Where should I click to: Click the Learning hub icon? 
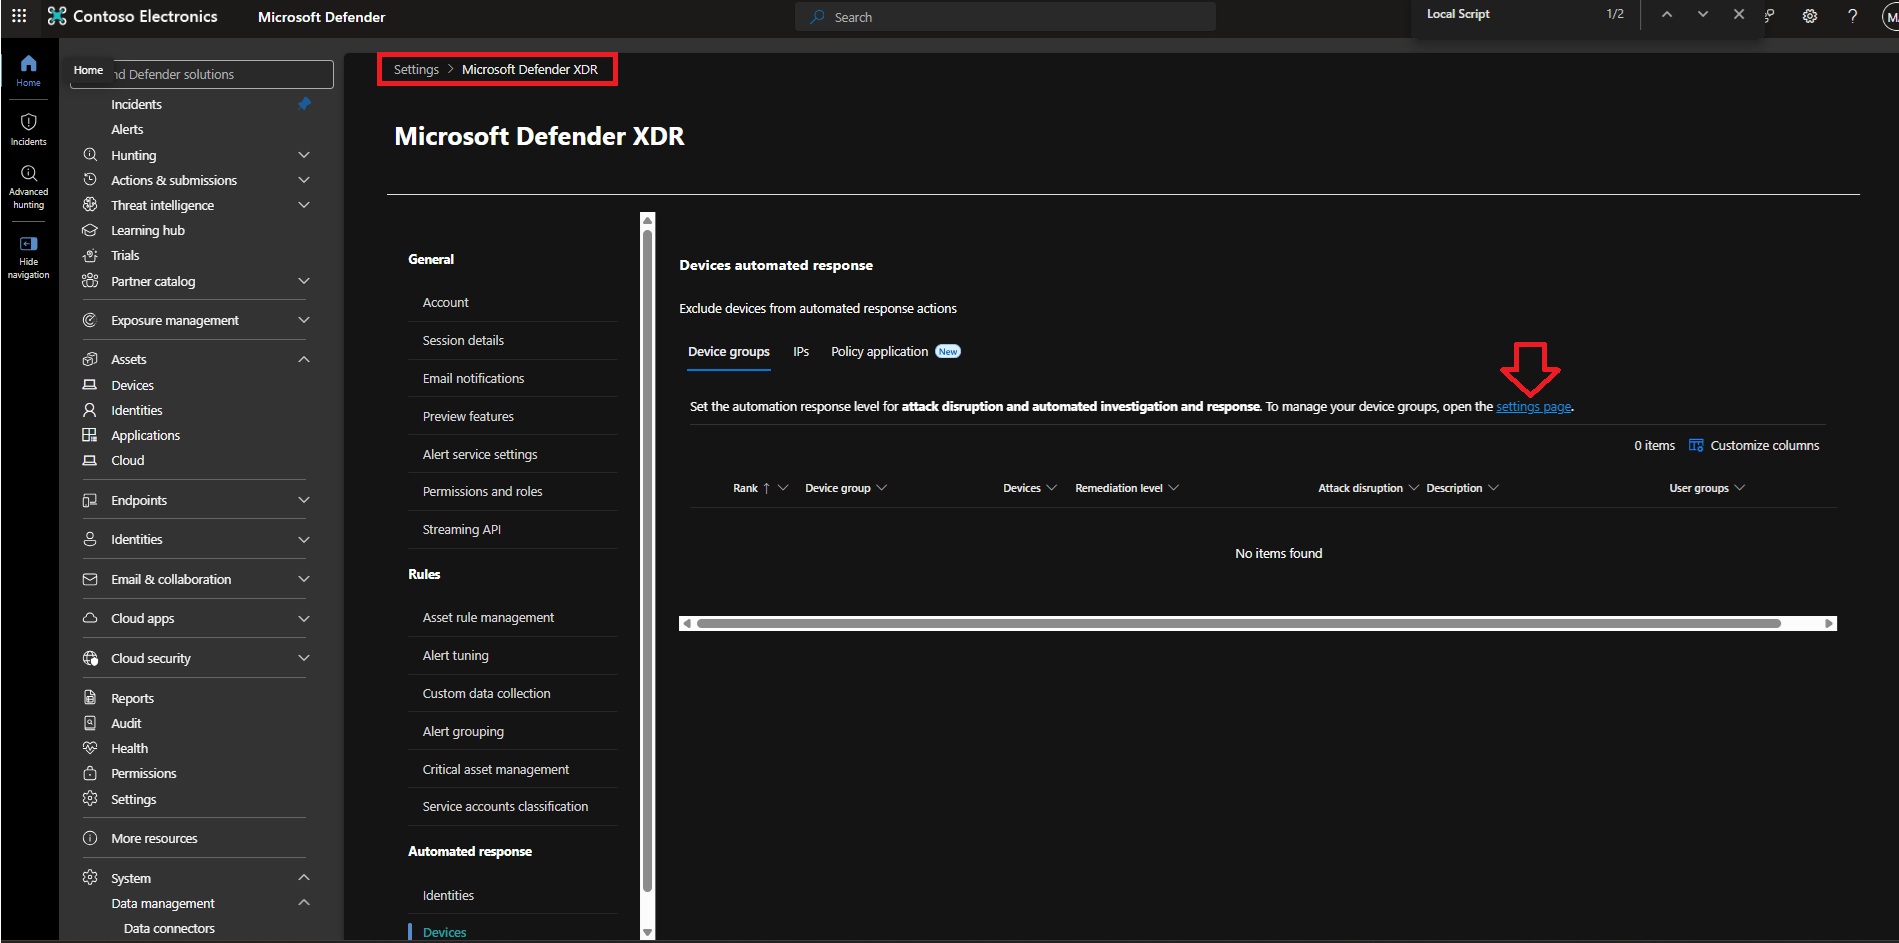coord(90,230)
